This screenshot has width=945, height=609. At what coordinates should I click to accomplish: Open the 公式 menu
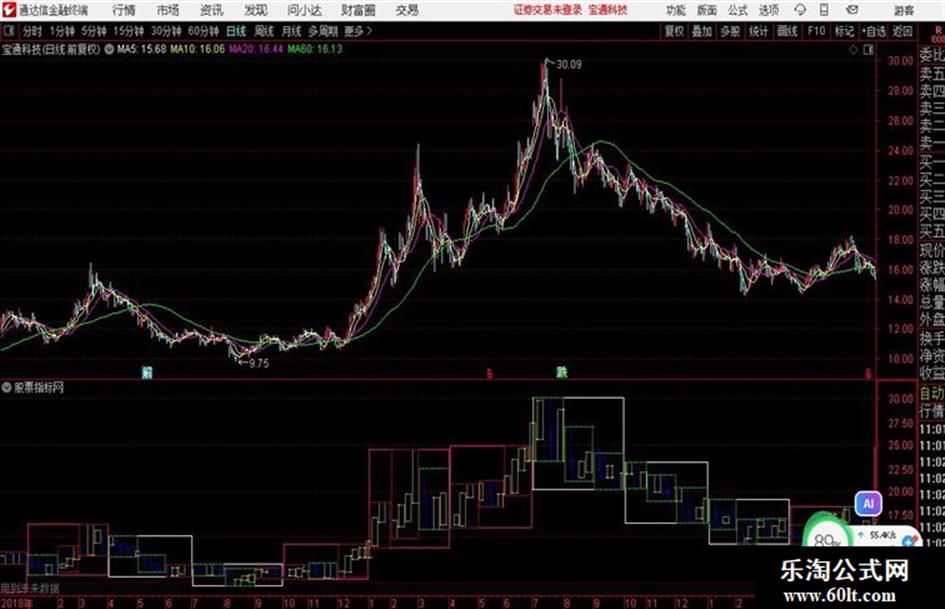(x=738, y=10)
